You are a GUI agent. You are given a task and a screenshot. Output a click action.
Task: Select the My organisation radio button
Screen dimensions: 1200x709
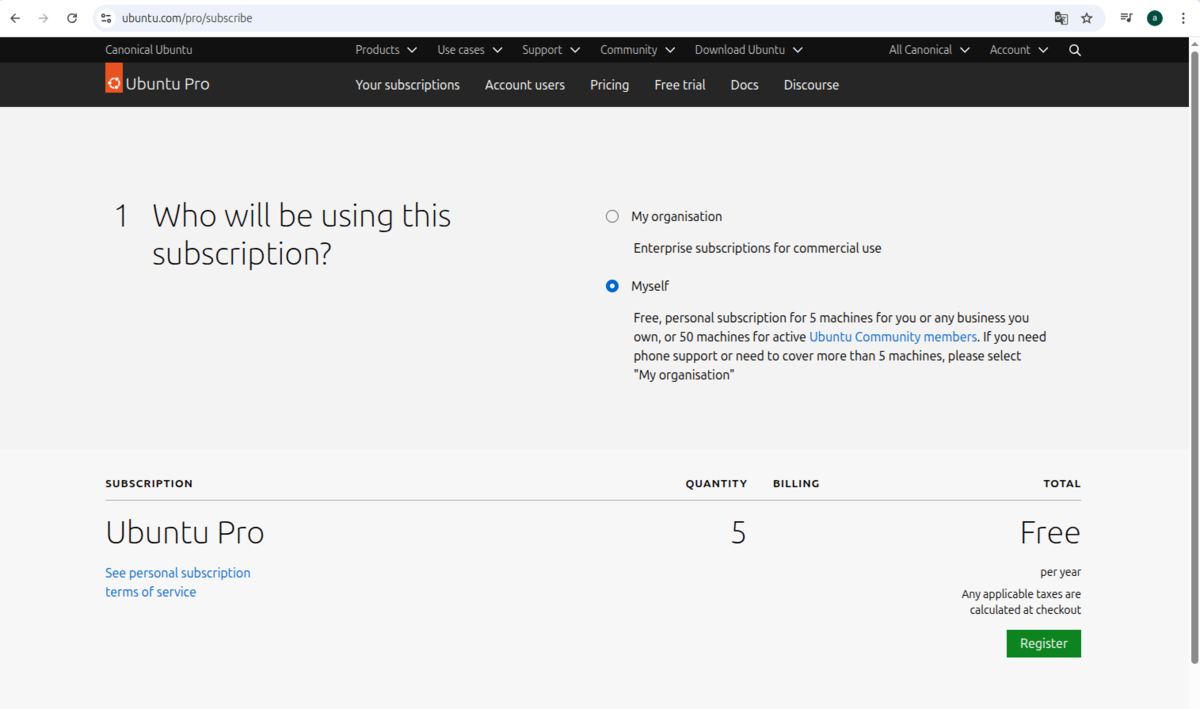[x=612, y=216]
